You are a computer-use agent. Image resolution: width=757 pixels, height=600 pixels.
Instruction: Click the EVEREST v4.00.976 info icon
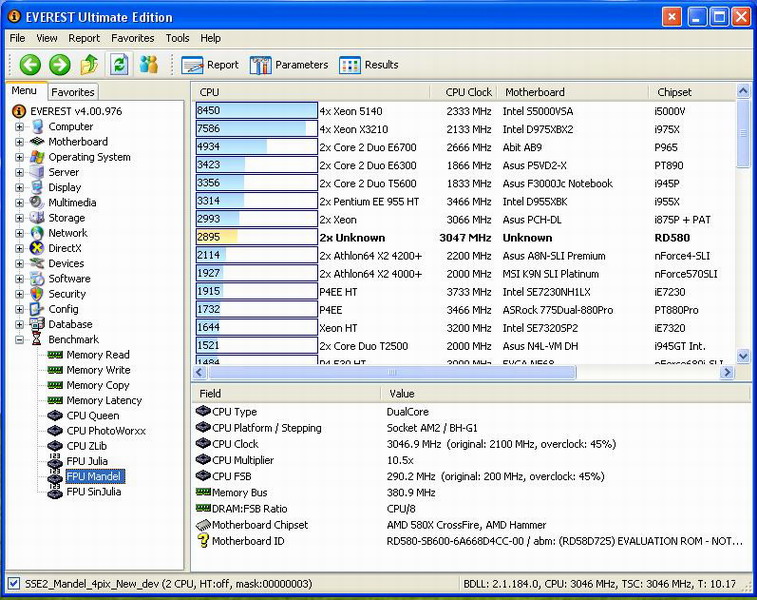pyautogui.click(x=18, y=111)
